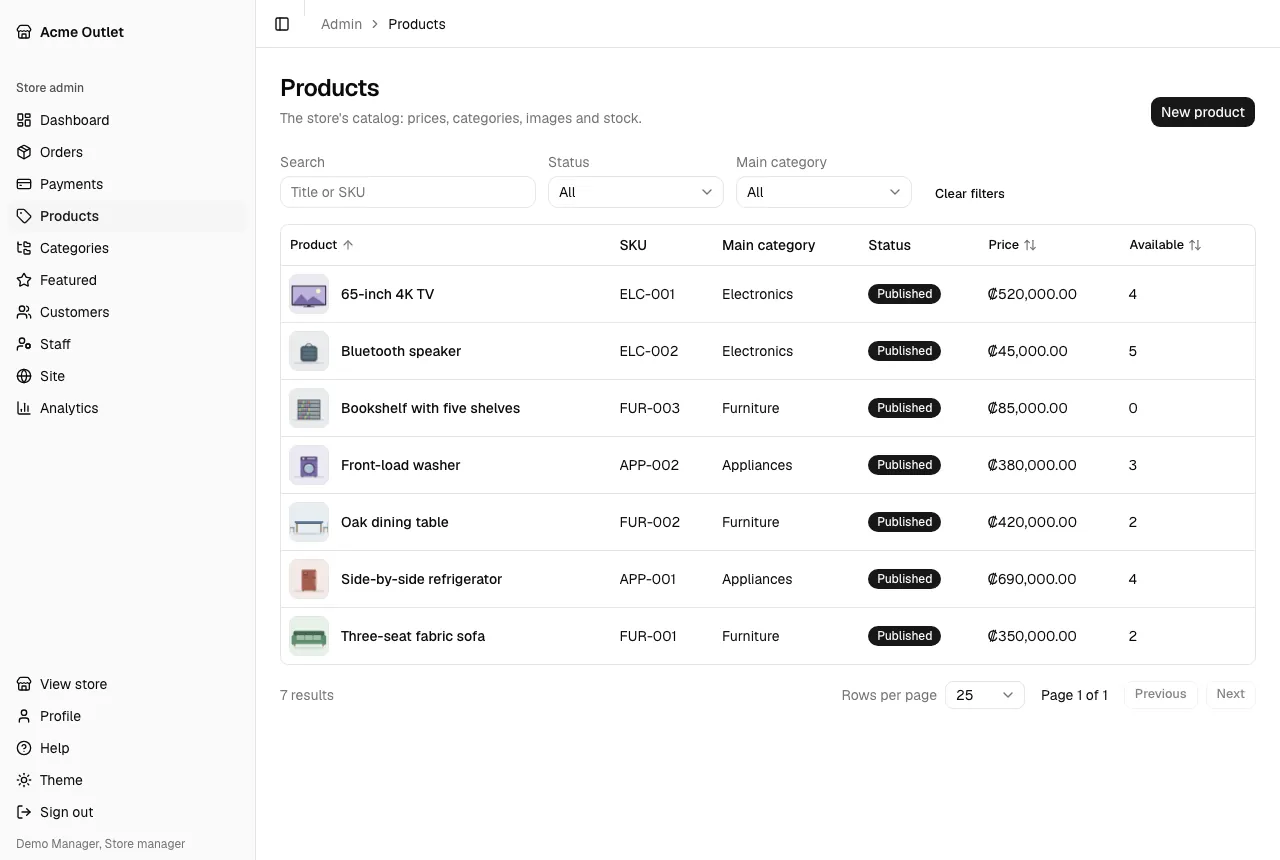Click the Orders box icon
Viewport: 1280px width, 860px height.
[24, 152]
